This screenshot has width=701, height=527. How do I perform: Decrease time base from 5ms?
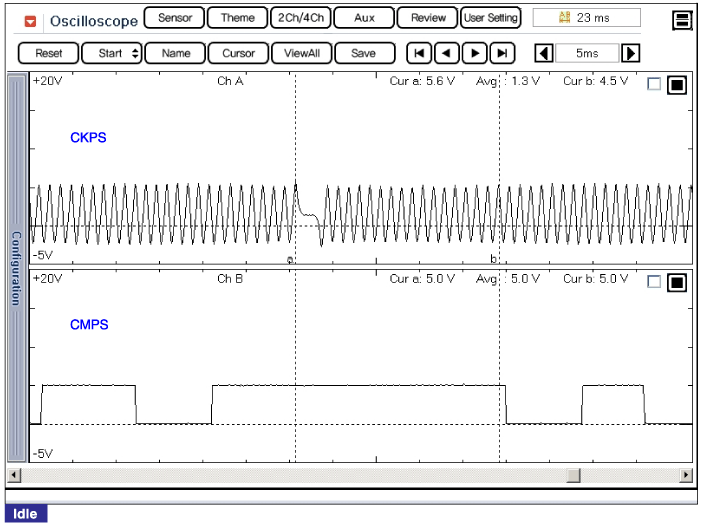545,53
